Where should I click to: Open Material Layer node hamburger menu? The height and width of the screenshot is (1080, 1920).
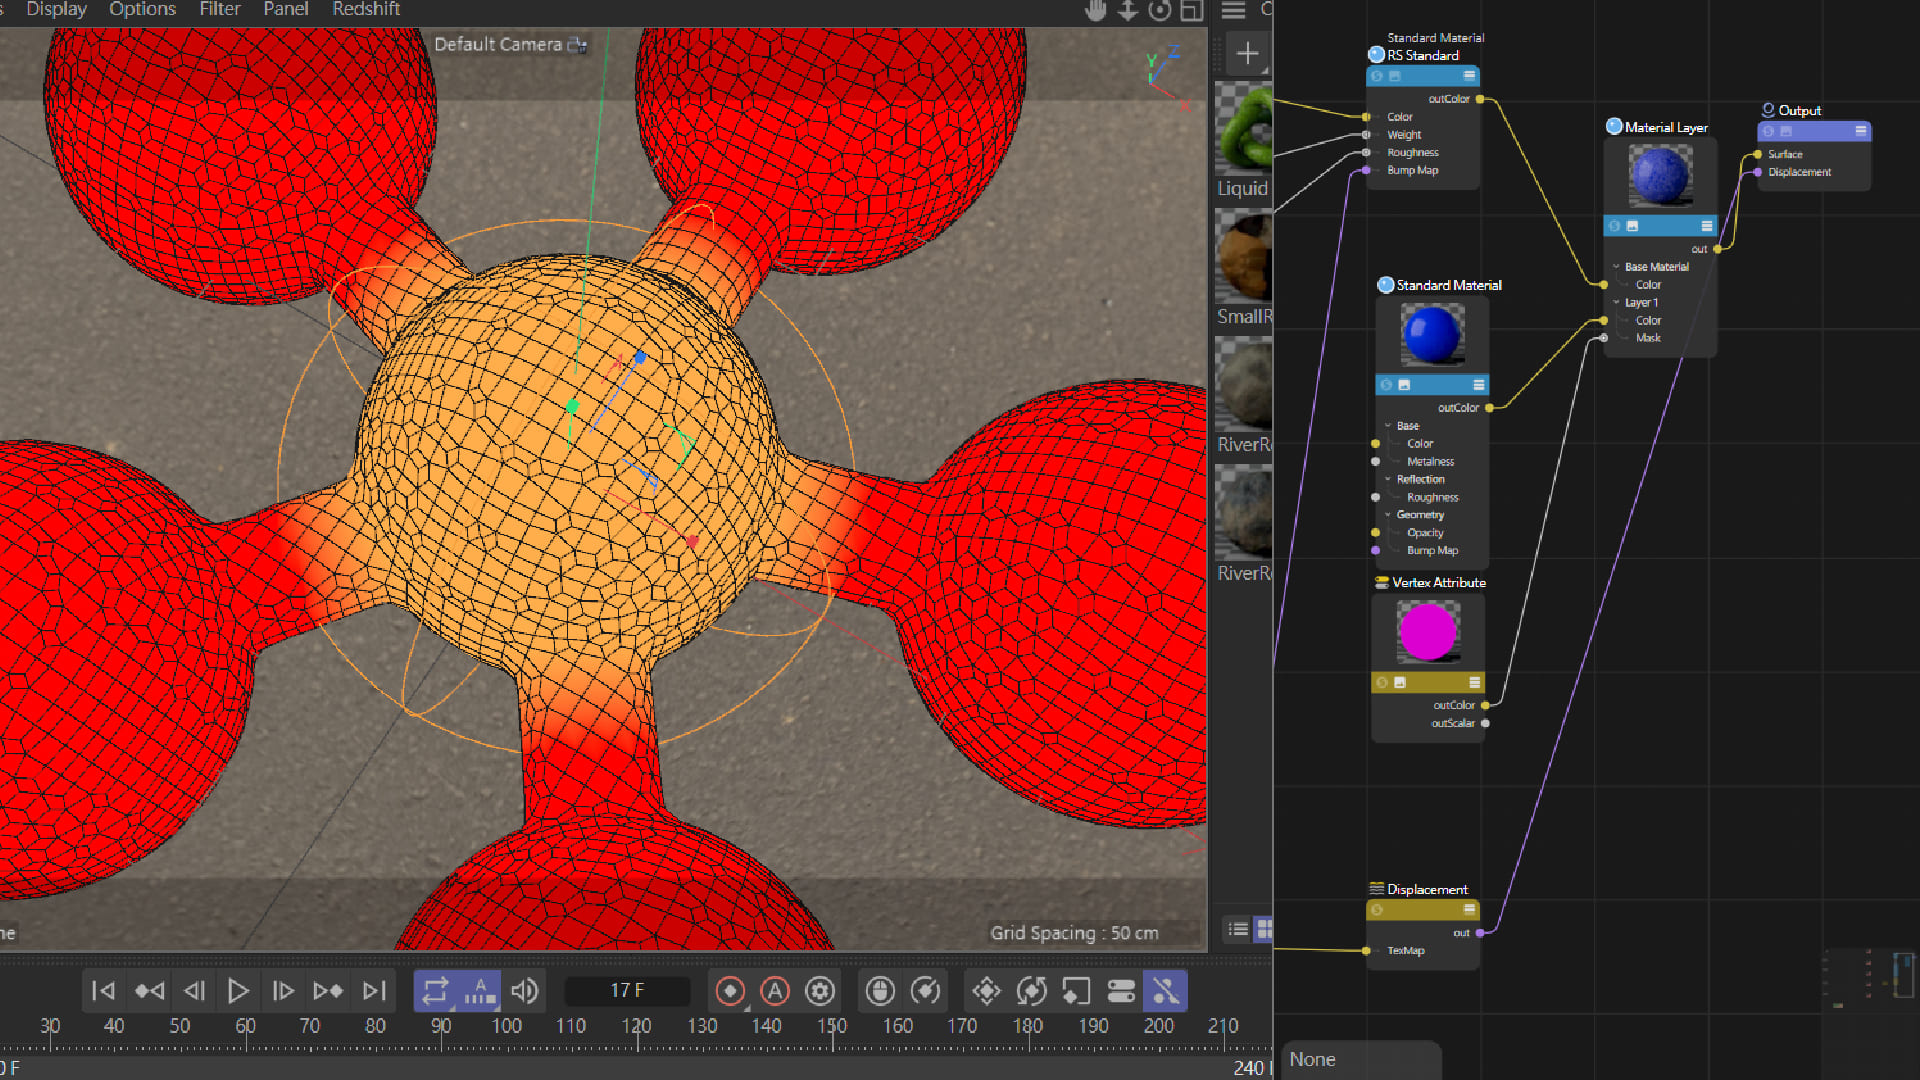point(1707,226)
